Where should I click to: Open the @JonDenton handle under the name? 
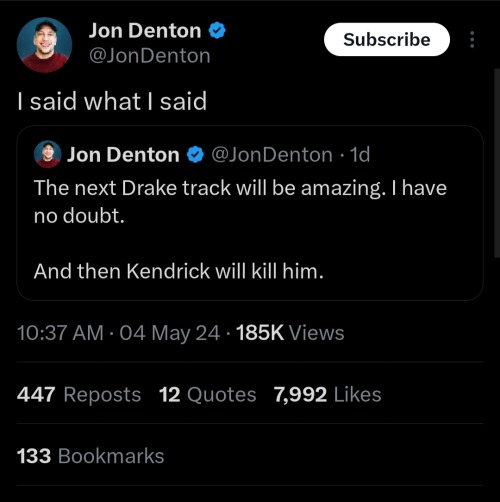click(150, 56)
